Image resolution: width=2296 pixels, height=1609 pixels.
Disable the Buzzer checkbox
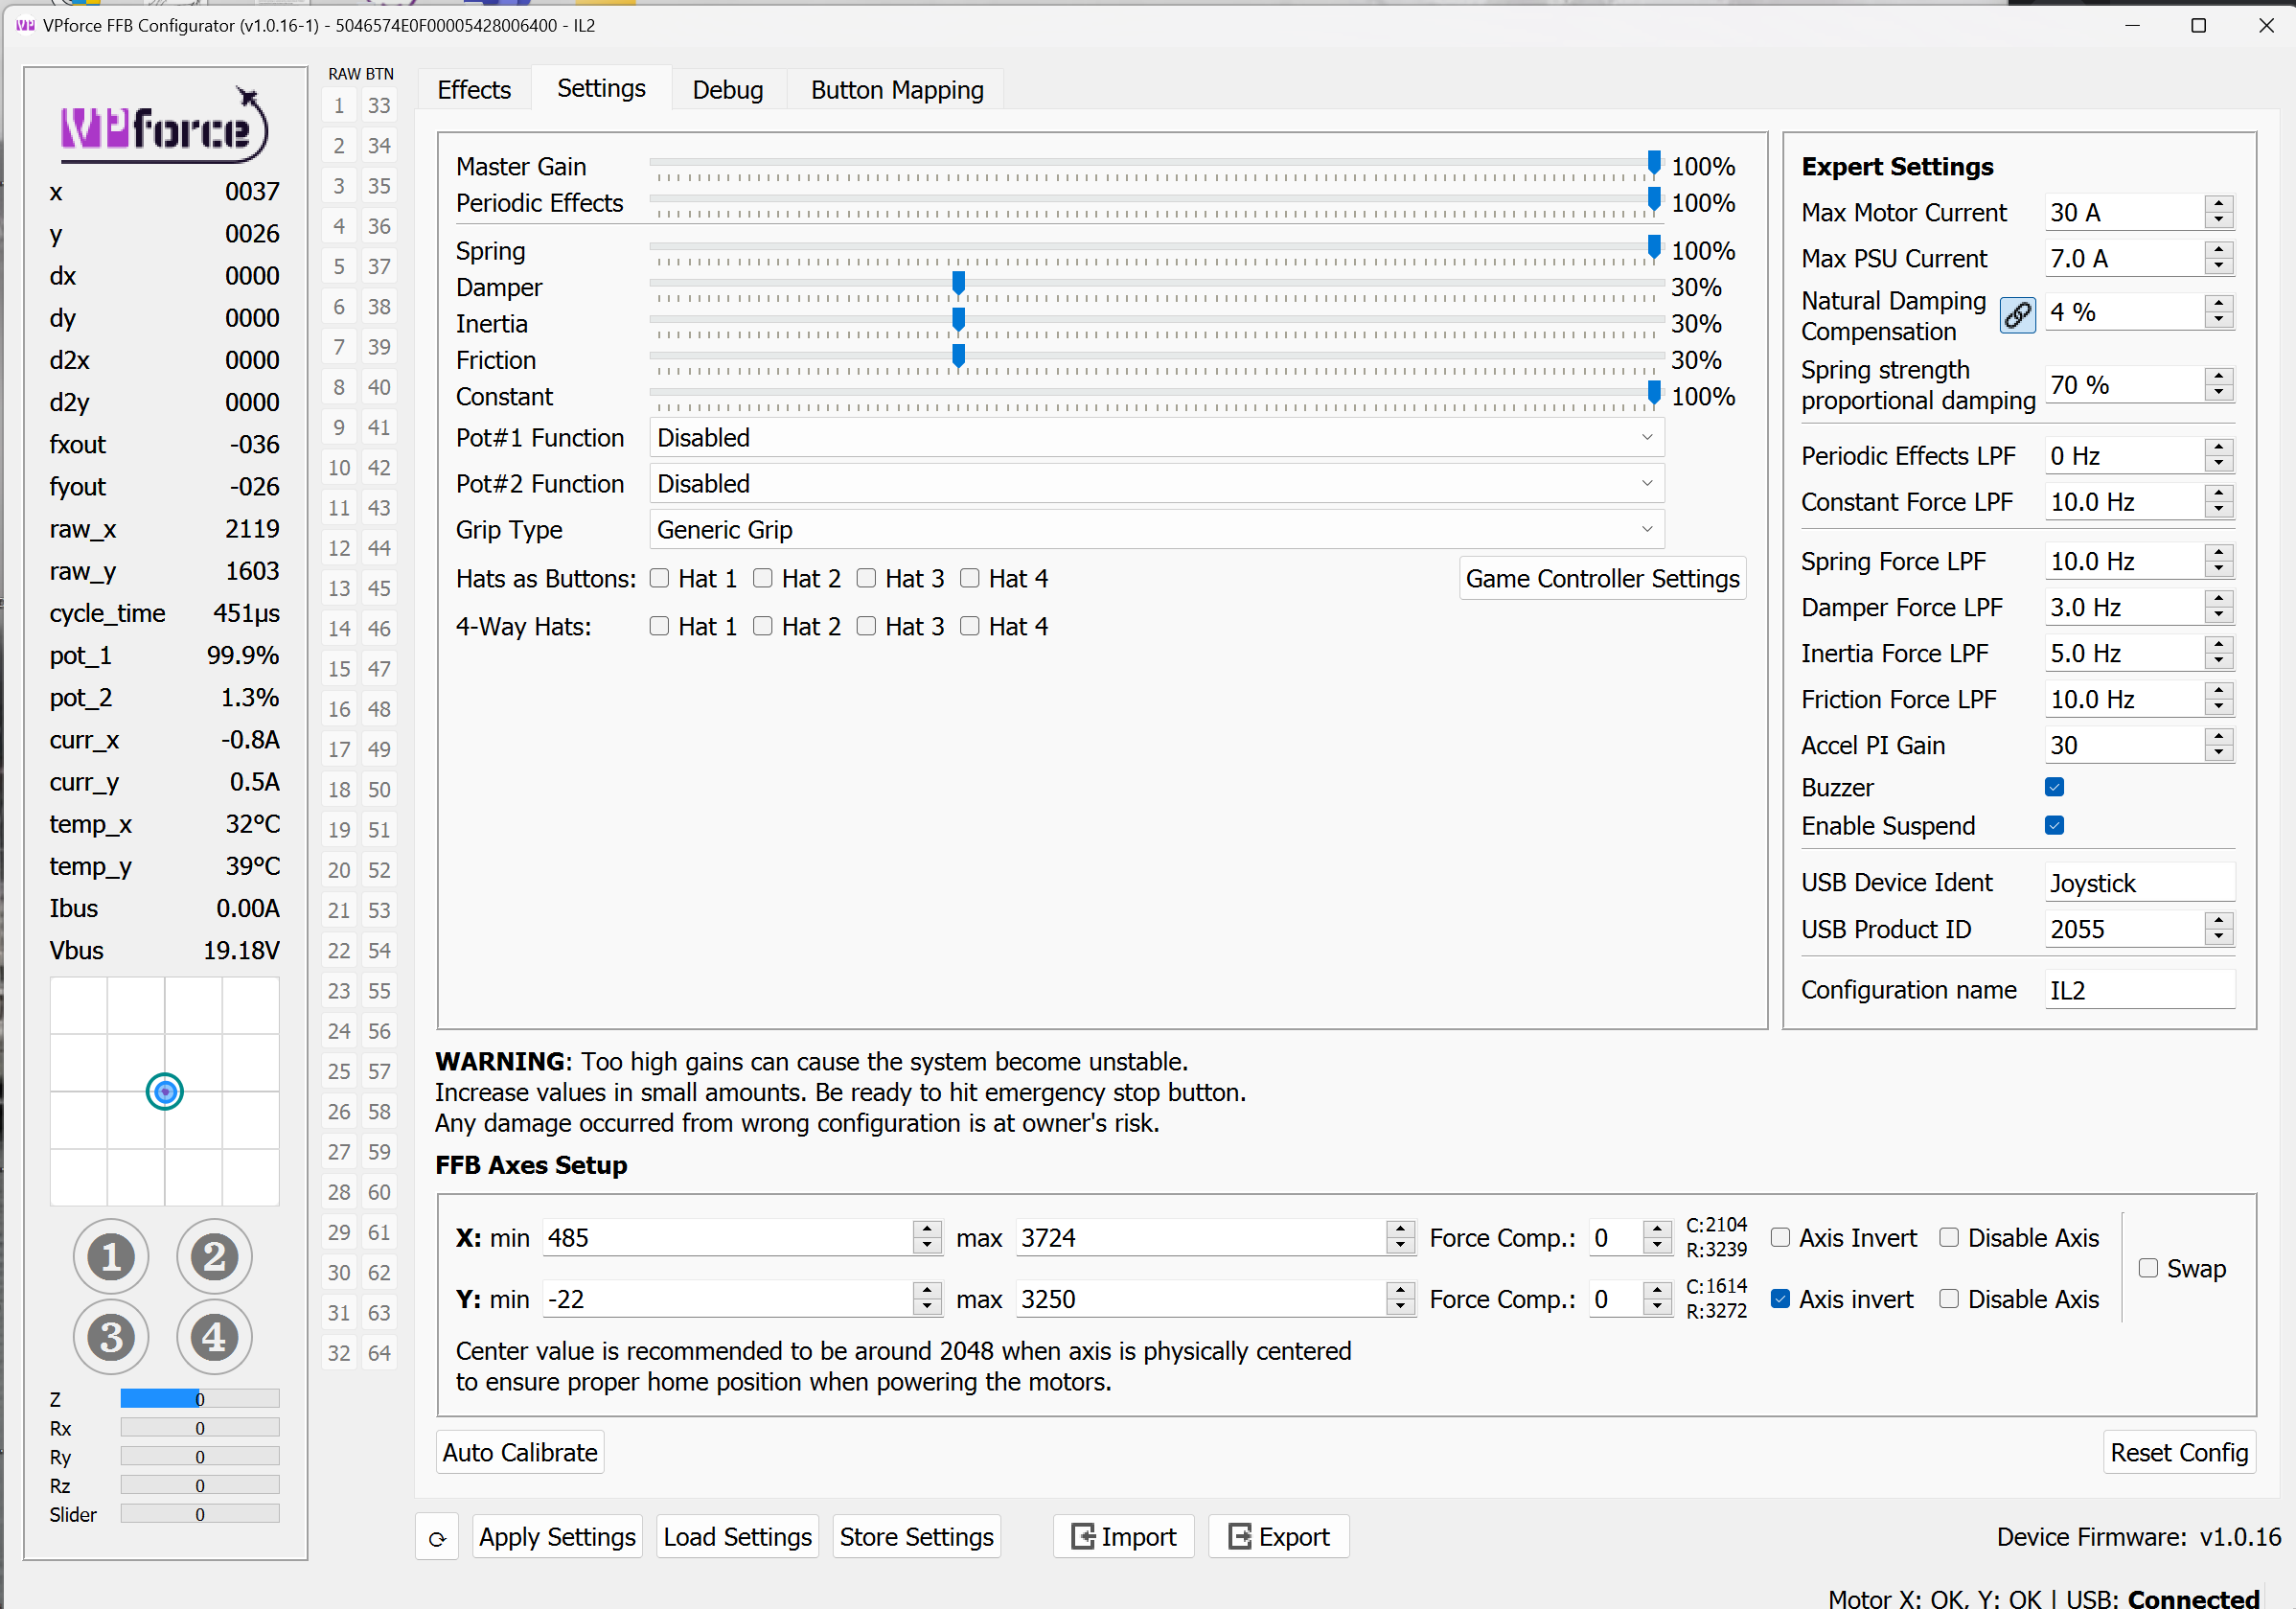point(2054,787)
